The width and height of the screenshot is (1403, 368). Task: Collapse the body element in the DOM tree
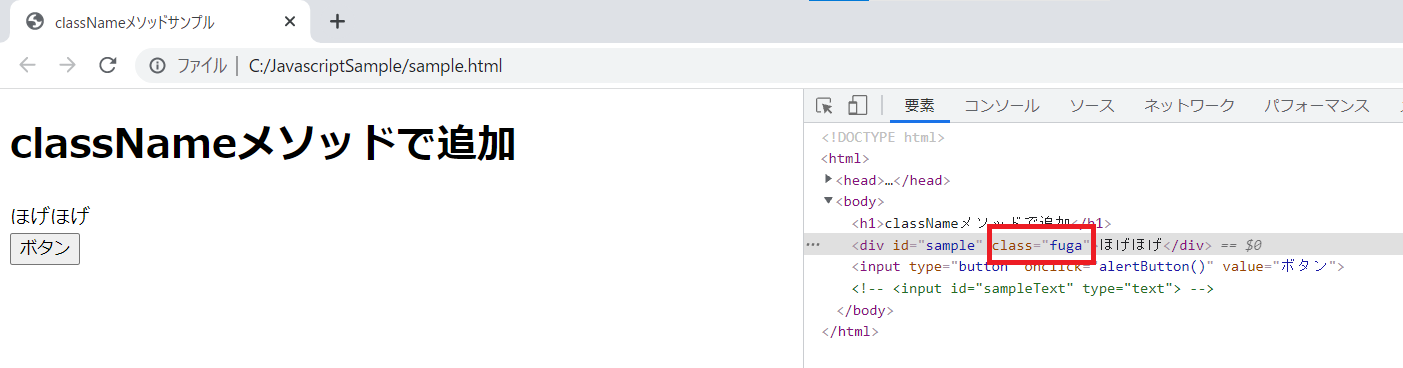point(828,201)
